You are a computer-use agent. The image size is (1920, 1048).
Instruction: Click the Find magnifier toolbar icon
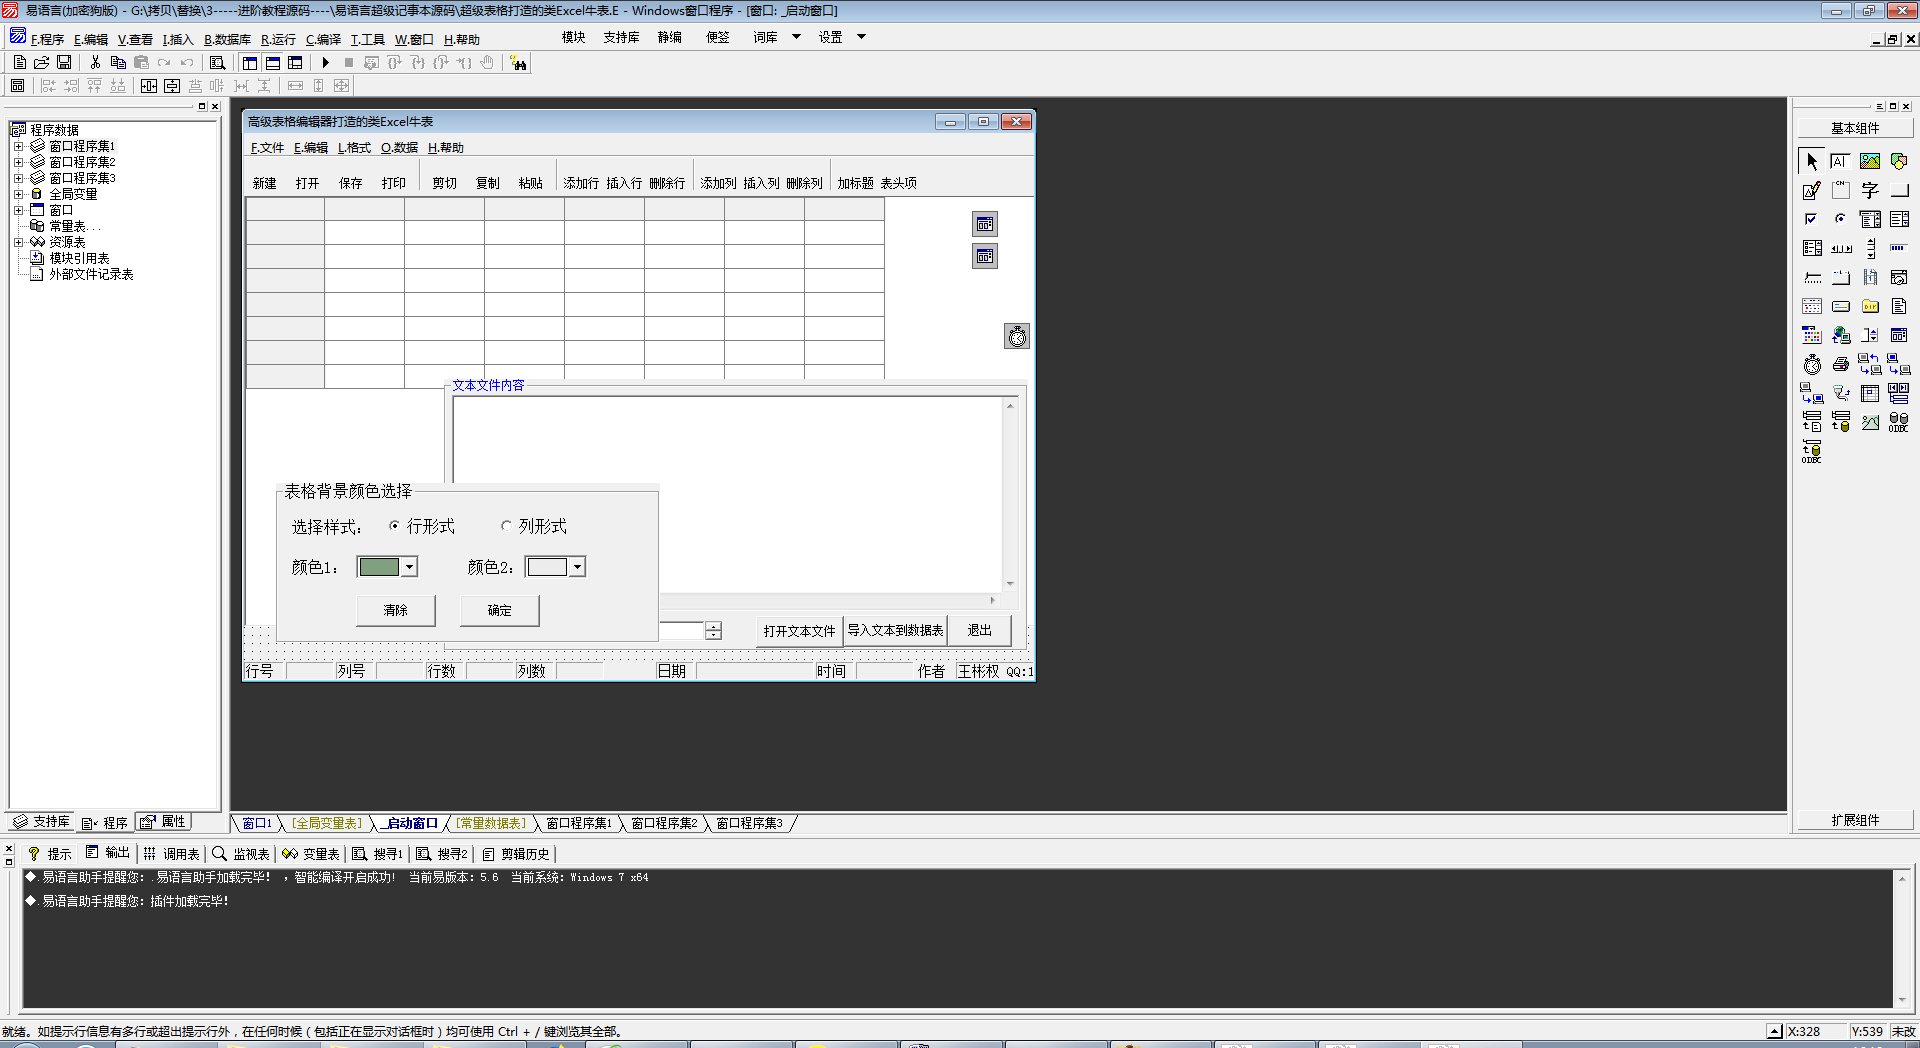coord(217,62)
